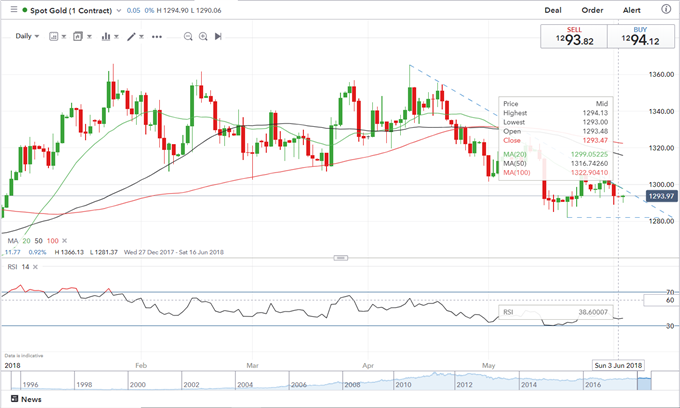Image resolution: width=680 pixels, height=408 pixels.
Task: Open the chart layout dropdown arrow
Action: tap(89, 37)
